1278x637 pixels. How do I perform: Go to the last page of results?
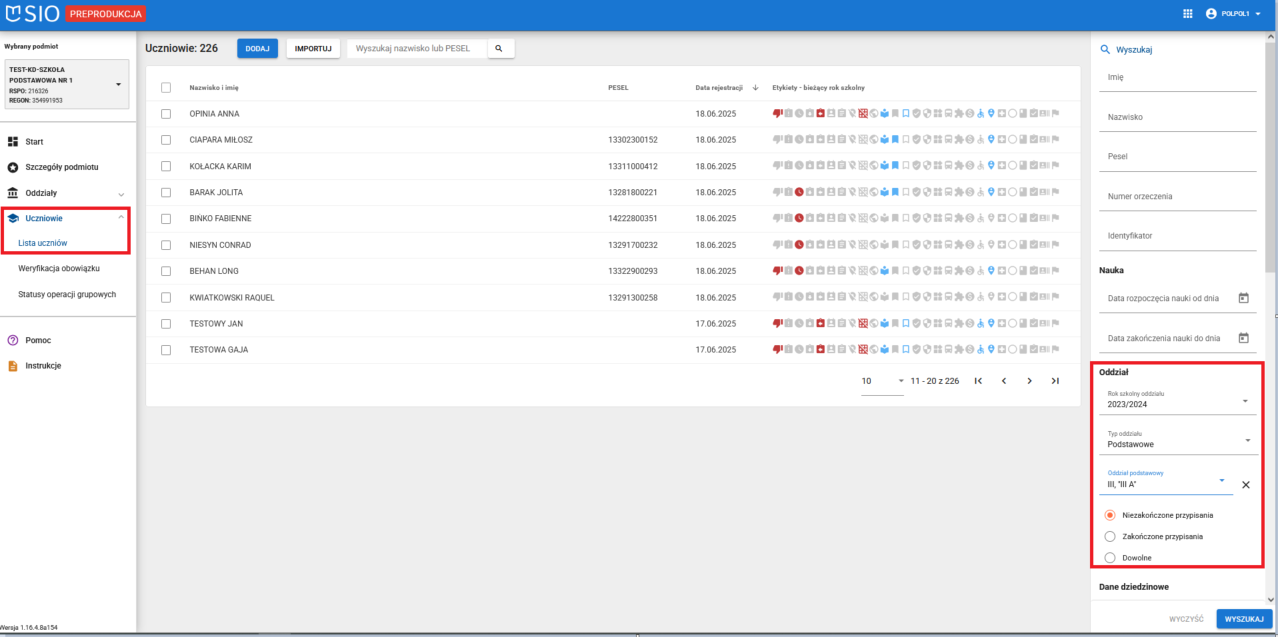[1055, 381]
